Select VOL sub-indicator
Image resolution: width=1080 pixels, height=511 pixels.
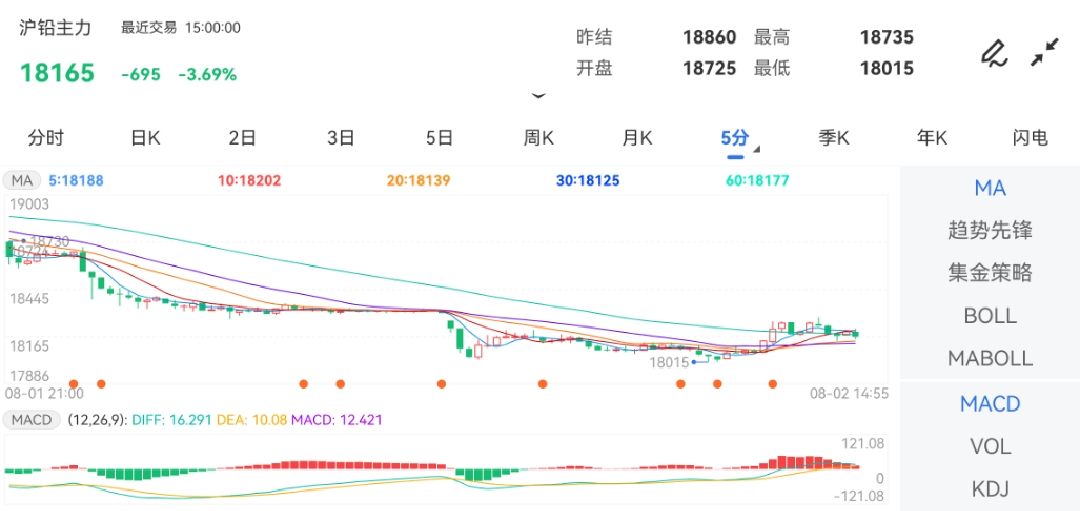tap(990, 447)
